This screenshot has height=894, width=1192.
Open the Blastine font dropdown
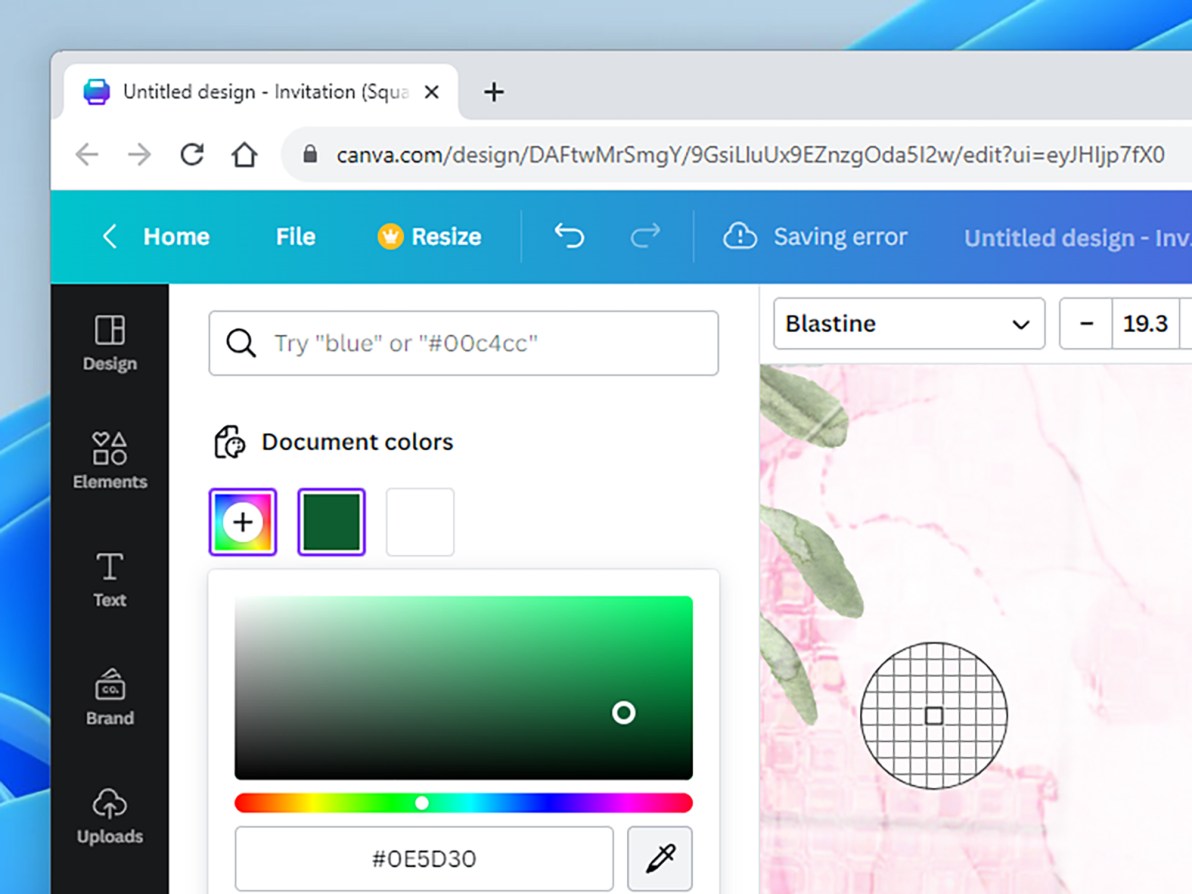point(907,323)
